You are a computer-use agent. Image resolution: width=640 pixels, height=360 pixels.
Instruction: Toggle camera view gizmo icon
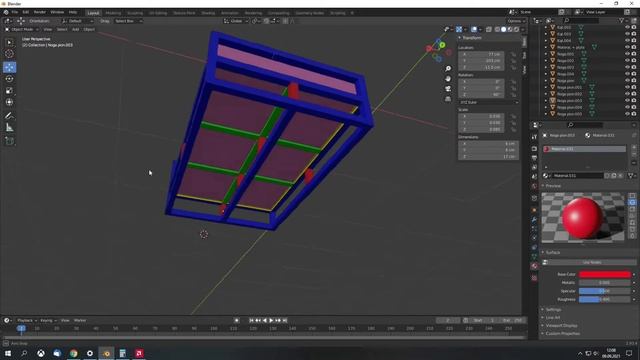(x=448, y=89)
